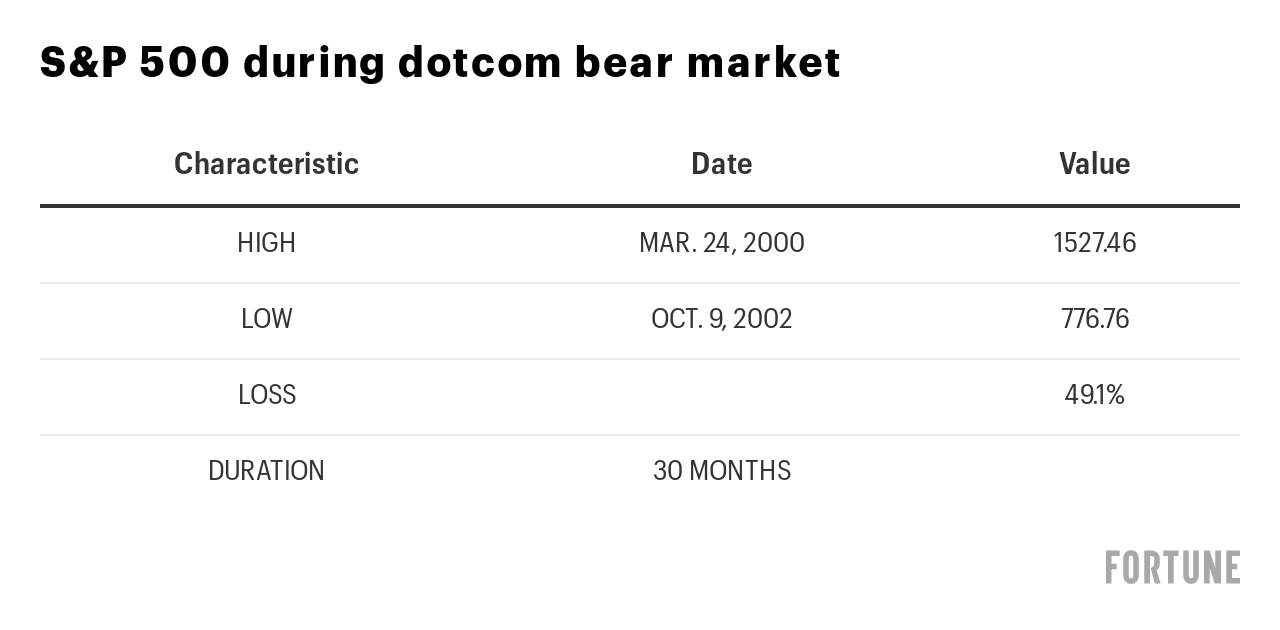Select the 1527.46 value cell
1280x630 pixels.
[1094, 243]
